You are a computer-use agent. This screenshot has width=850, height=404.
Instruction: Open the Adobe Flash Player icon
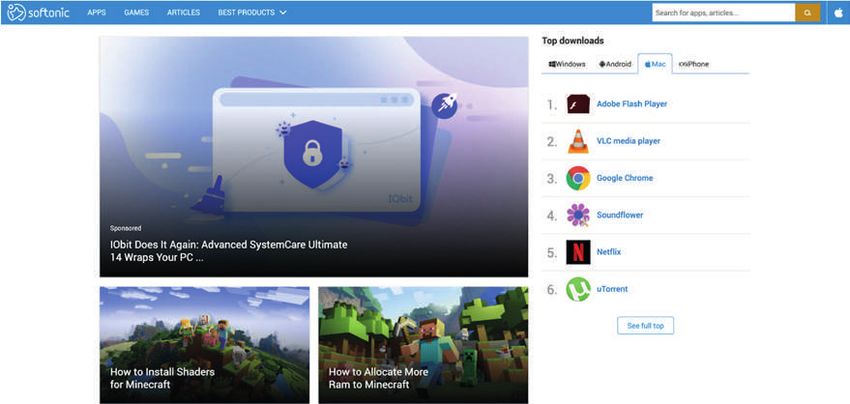coord(578,104)
